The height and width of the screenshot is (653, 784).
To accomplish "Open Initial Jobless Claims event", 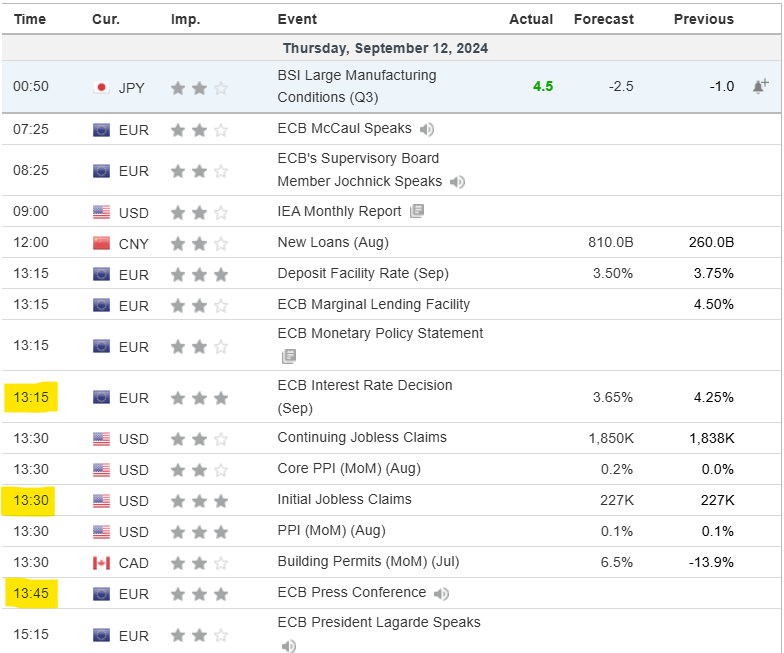I will click(344, 499).
